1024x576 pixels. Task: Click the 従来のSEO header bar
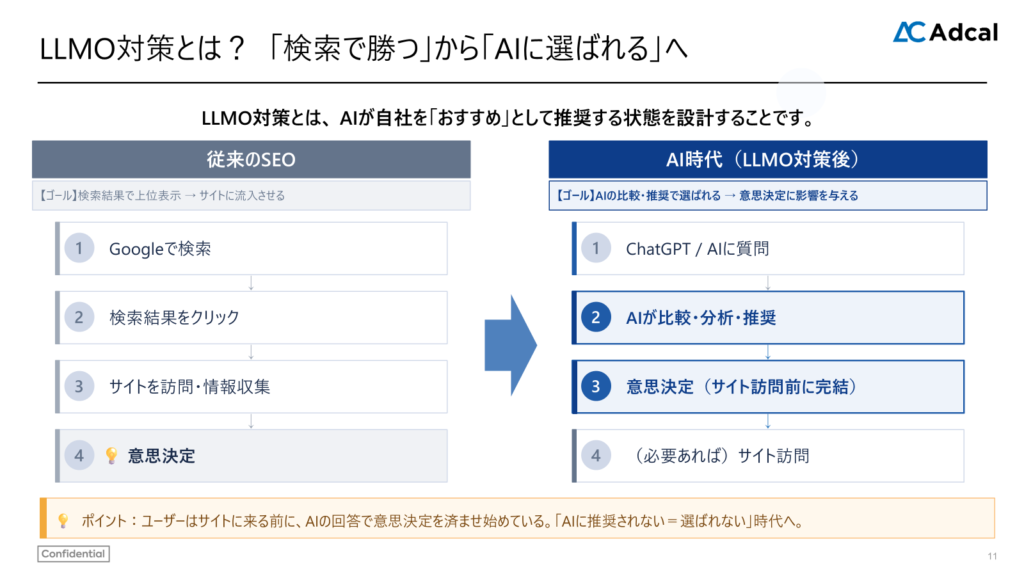pos(250,159)
